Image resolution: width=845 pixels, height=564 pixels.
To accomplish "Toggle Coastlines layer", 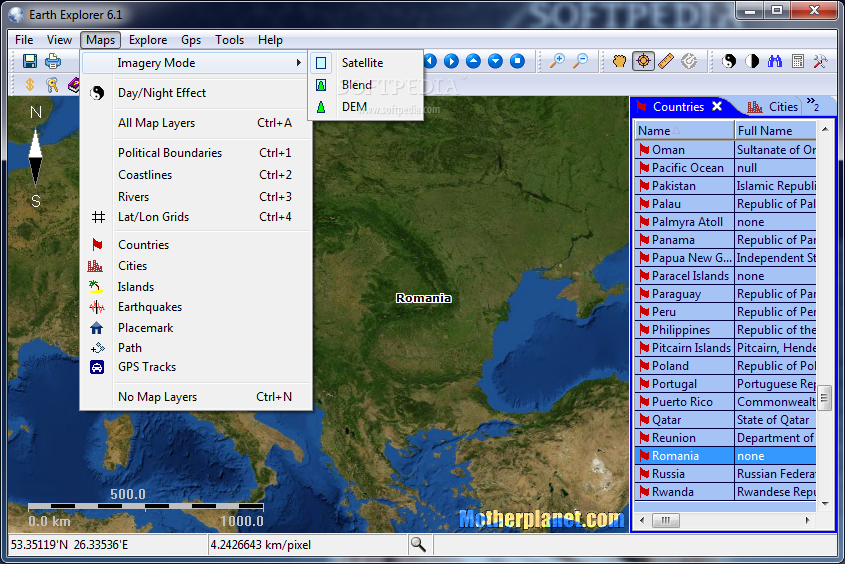I will coord(195,175).
